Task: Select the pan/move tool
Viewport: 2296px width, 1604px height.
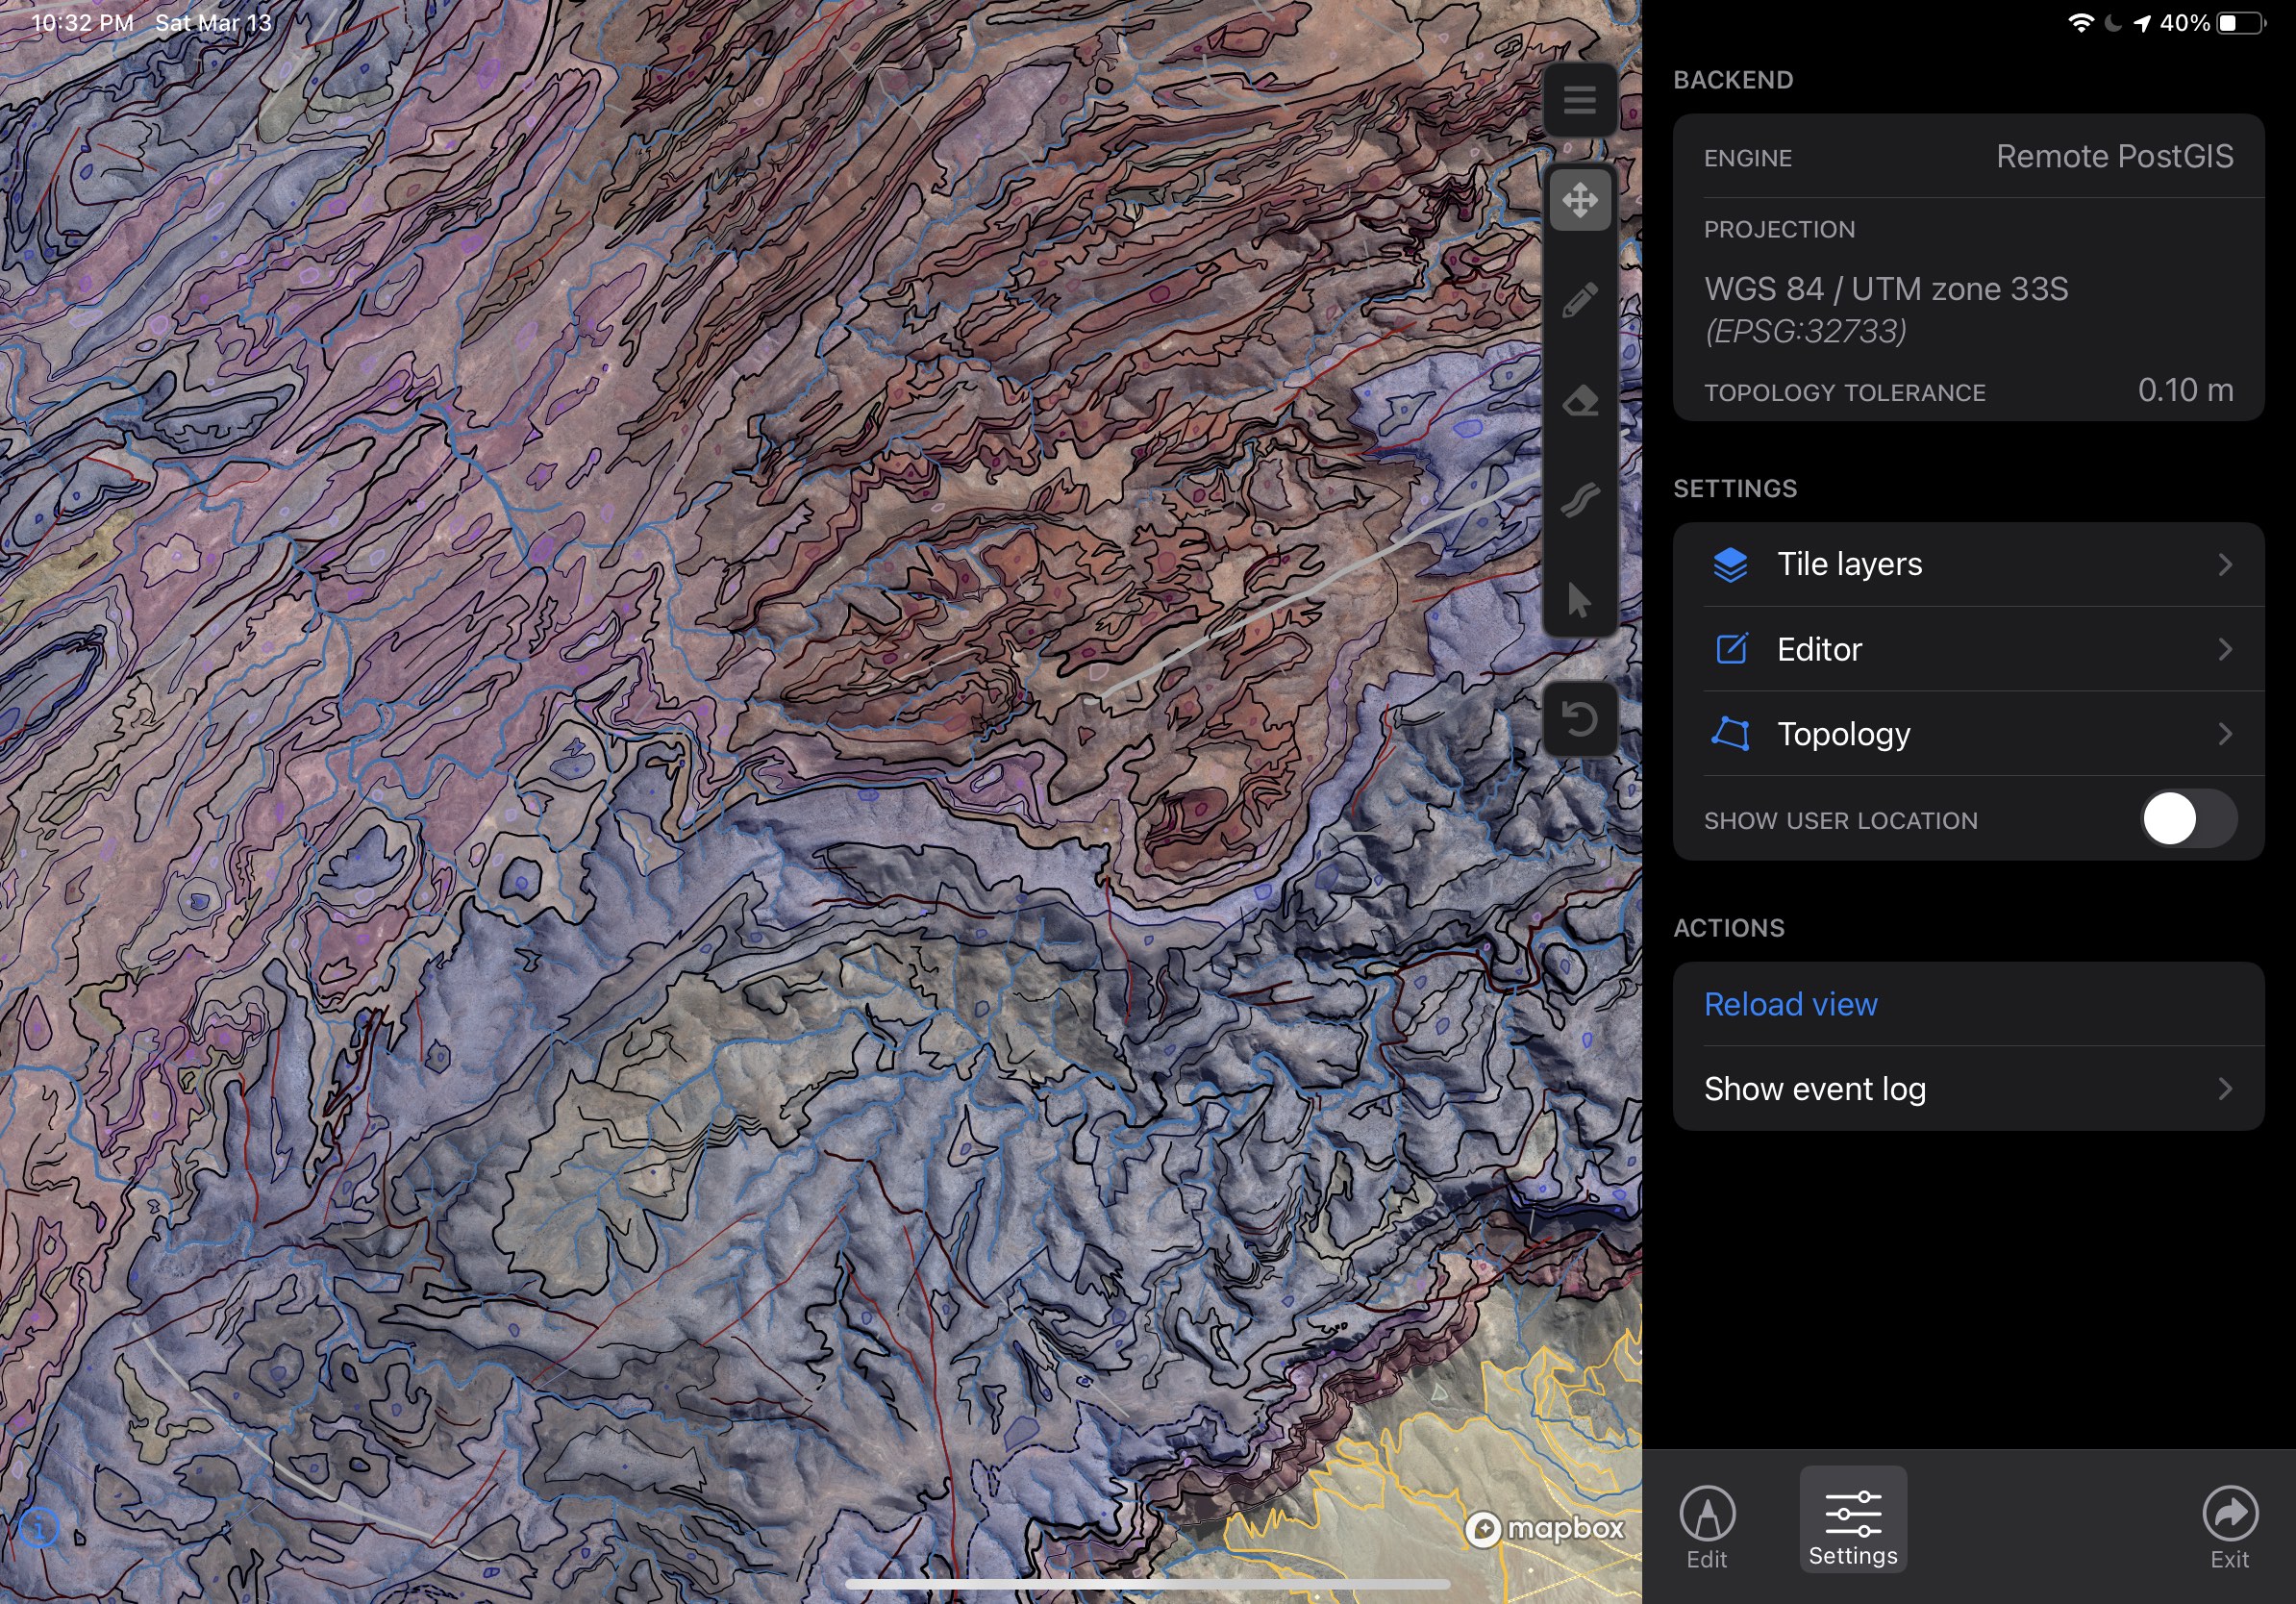Action: point(1579,200)
